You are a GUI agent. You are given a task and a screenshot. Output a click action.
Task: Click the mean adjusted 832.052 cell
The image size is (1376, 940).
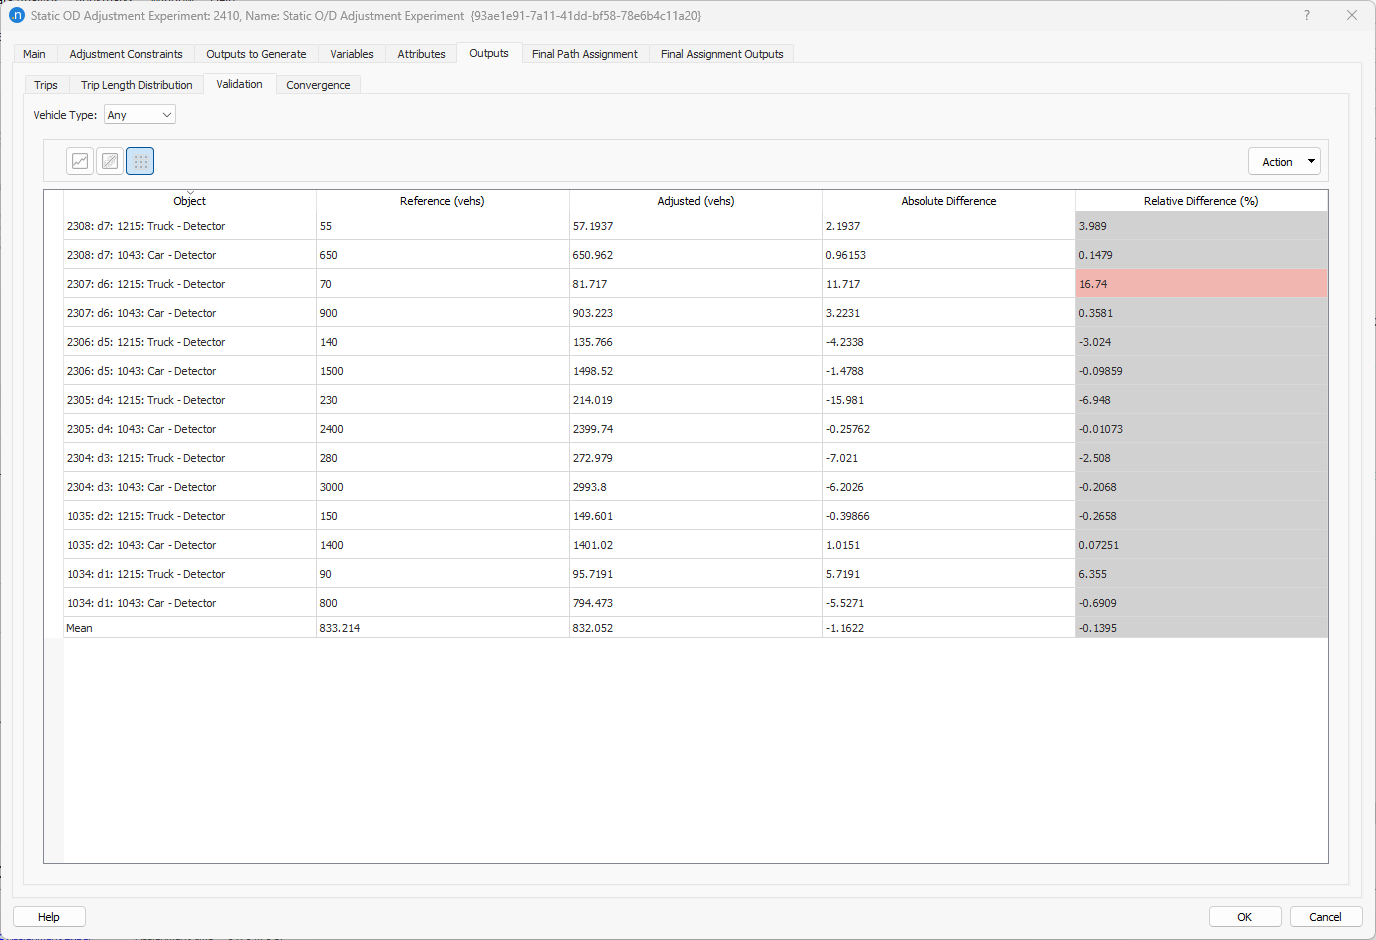(696, 628)
